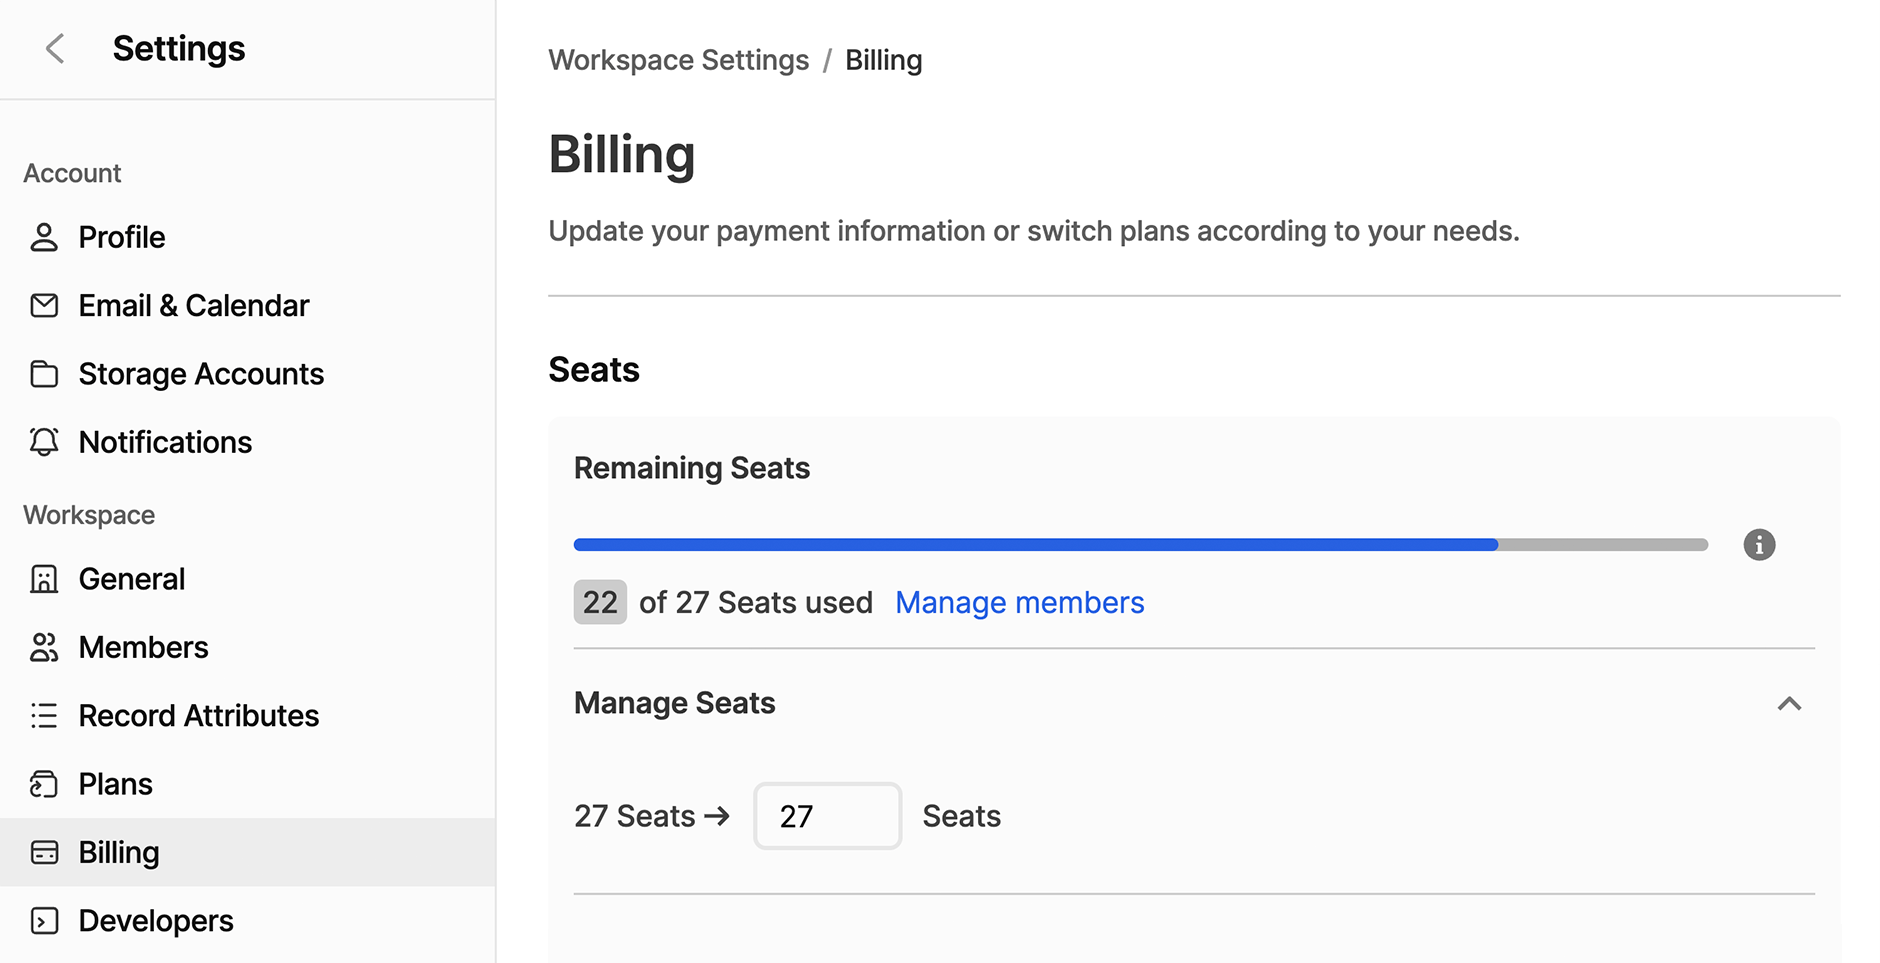Open Notifications settings
Screen dimensions: 1880x963
248,442
